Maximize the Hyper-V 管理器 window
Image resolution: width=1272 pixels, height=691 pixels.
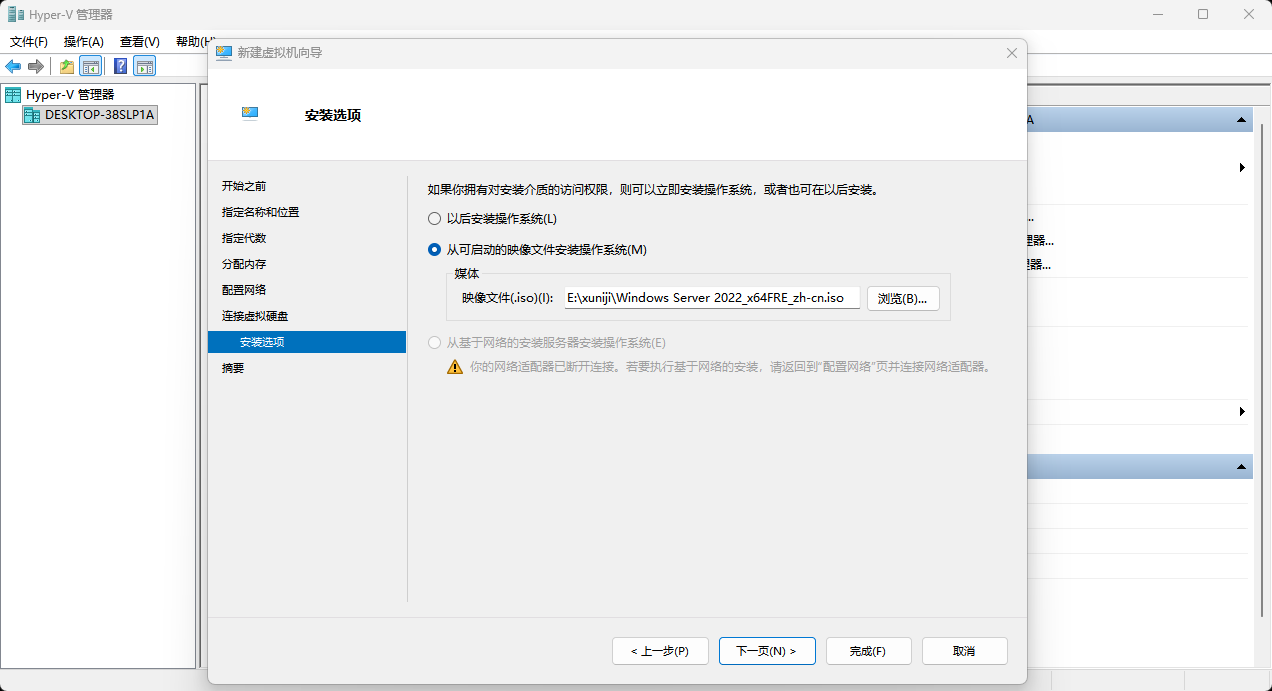click(x=1203, y=14)
